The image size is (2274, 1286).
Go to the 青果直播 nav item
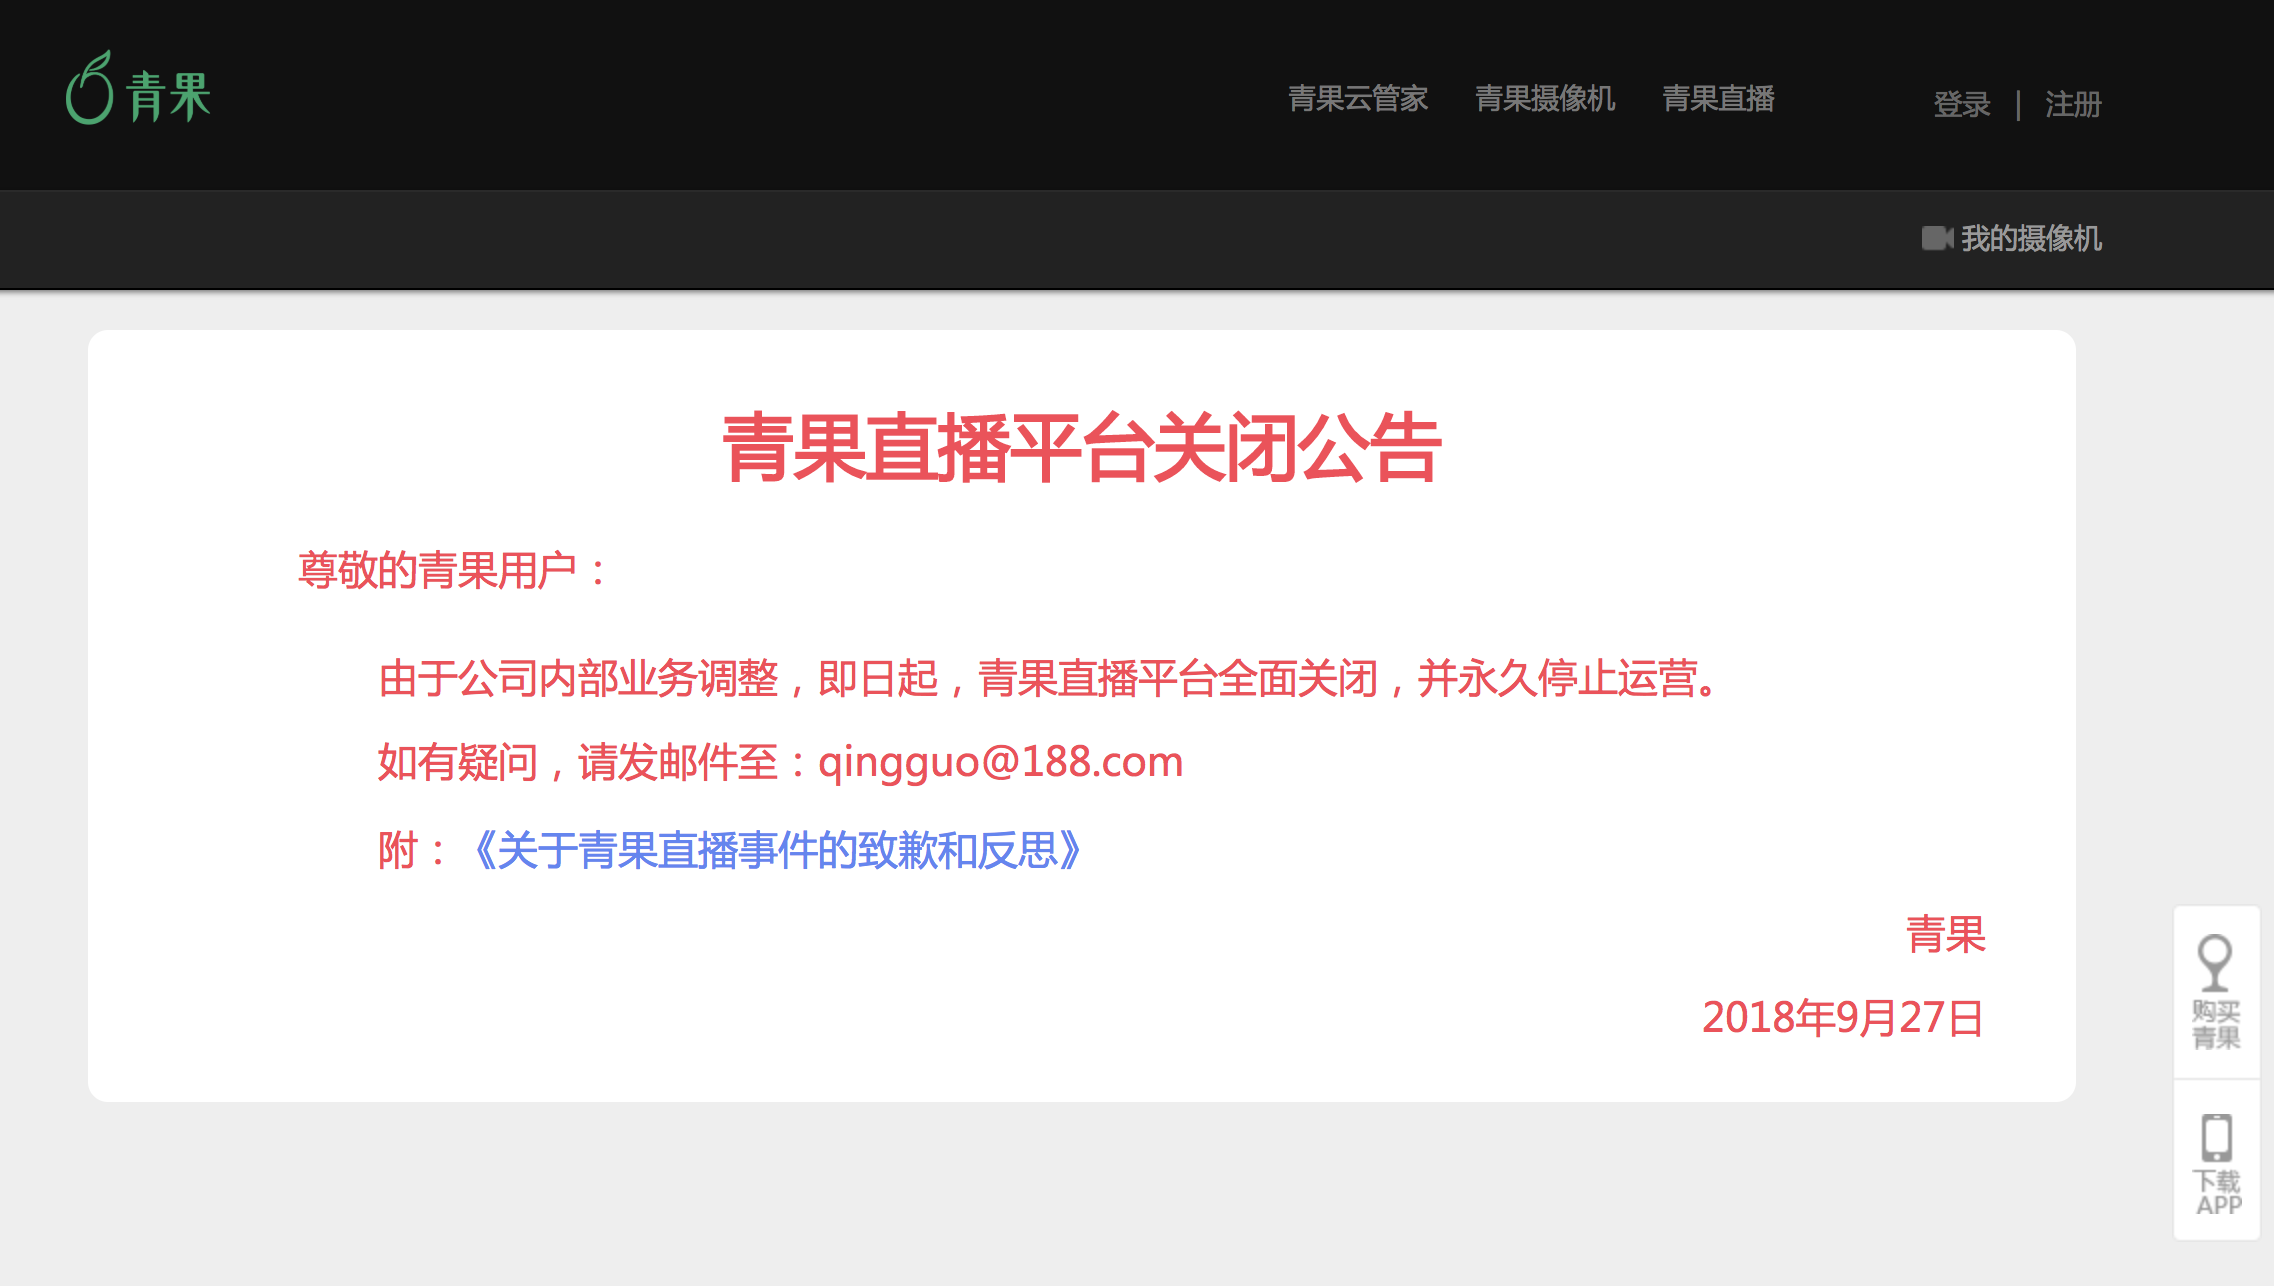click(1718, 98)
